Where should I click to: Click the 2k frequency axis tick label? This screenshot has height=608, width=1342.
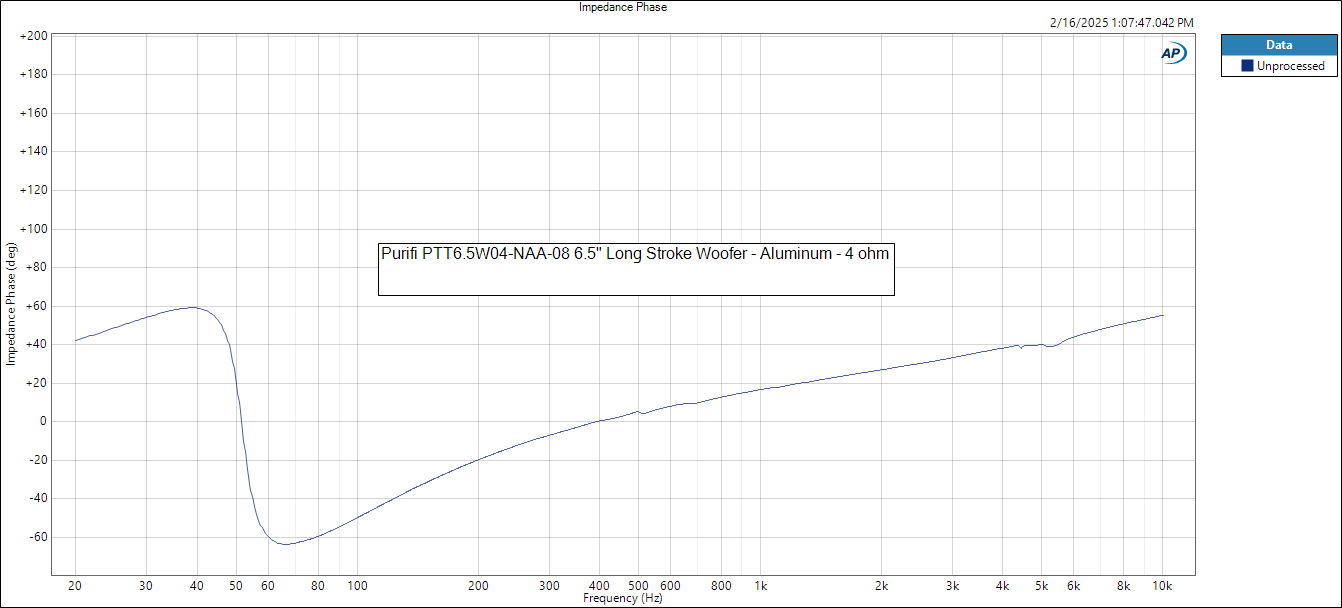pos(881,585)
